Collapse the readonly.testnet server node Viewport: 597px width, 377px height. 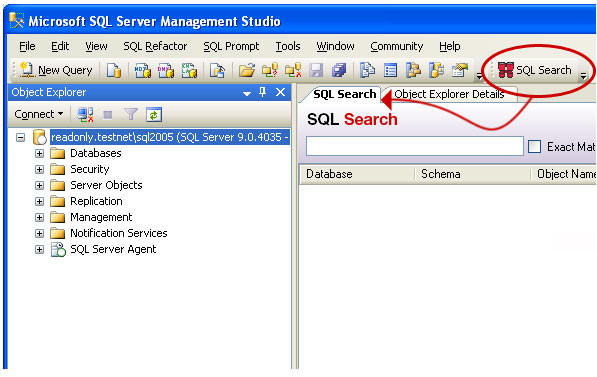[21, 137]
